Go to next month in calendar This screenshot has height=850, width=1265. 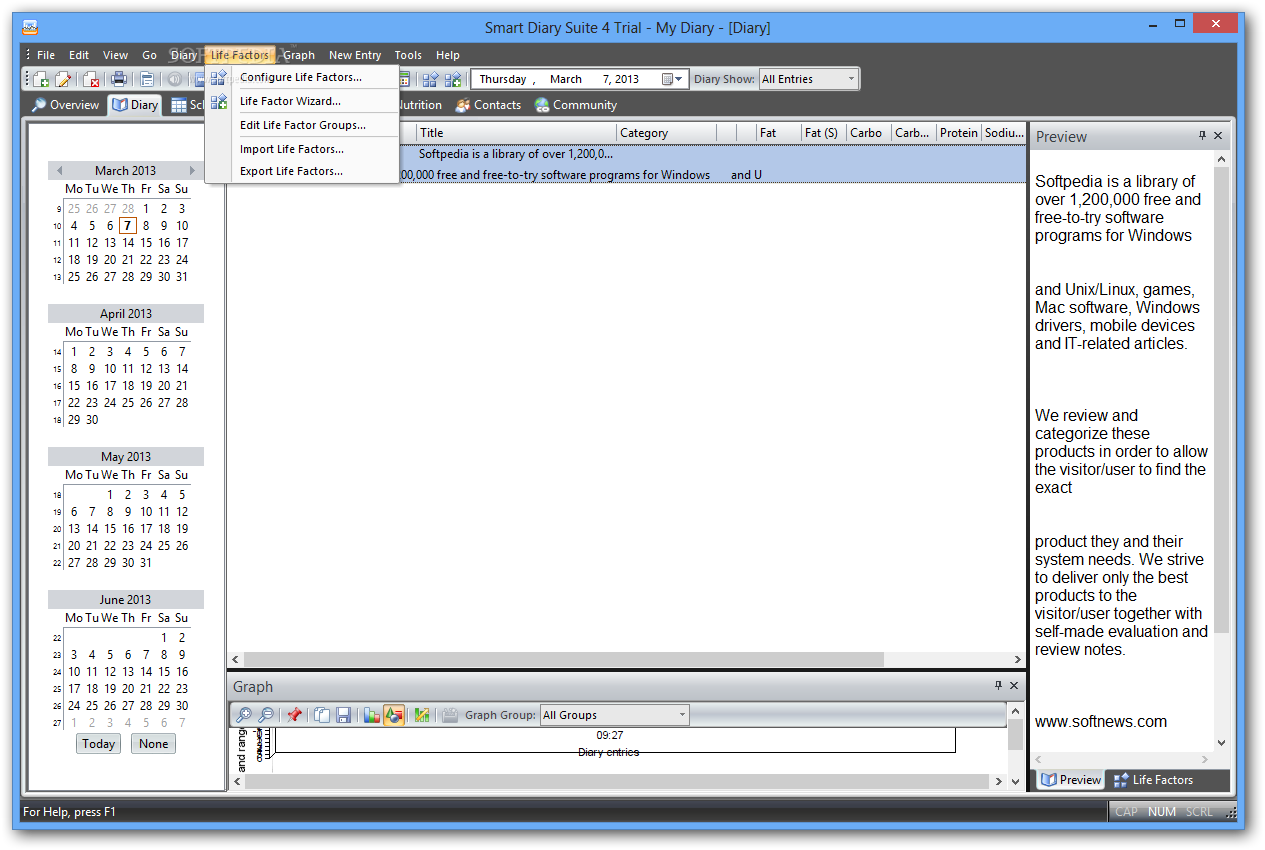192,171
